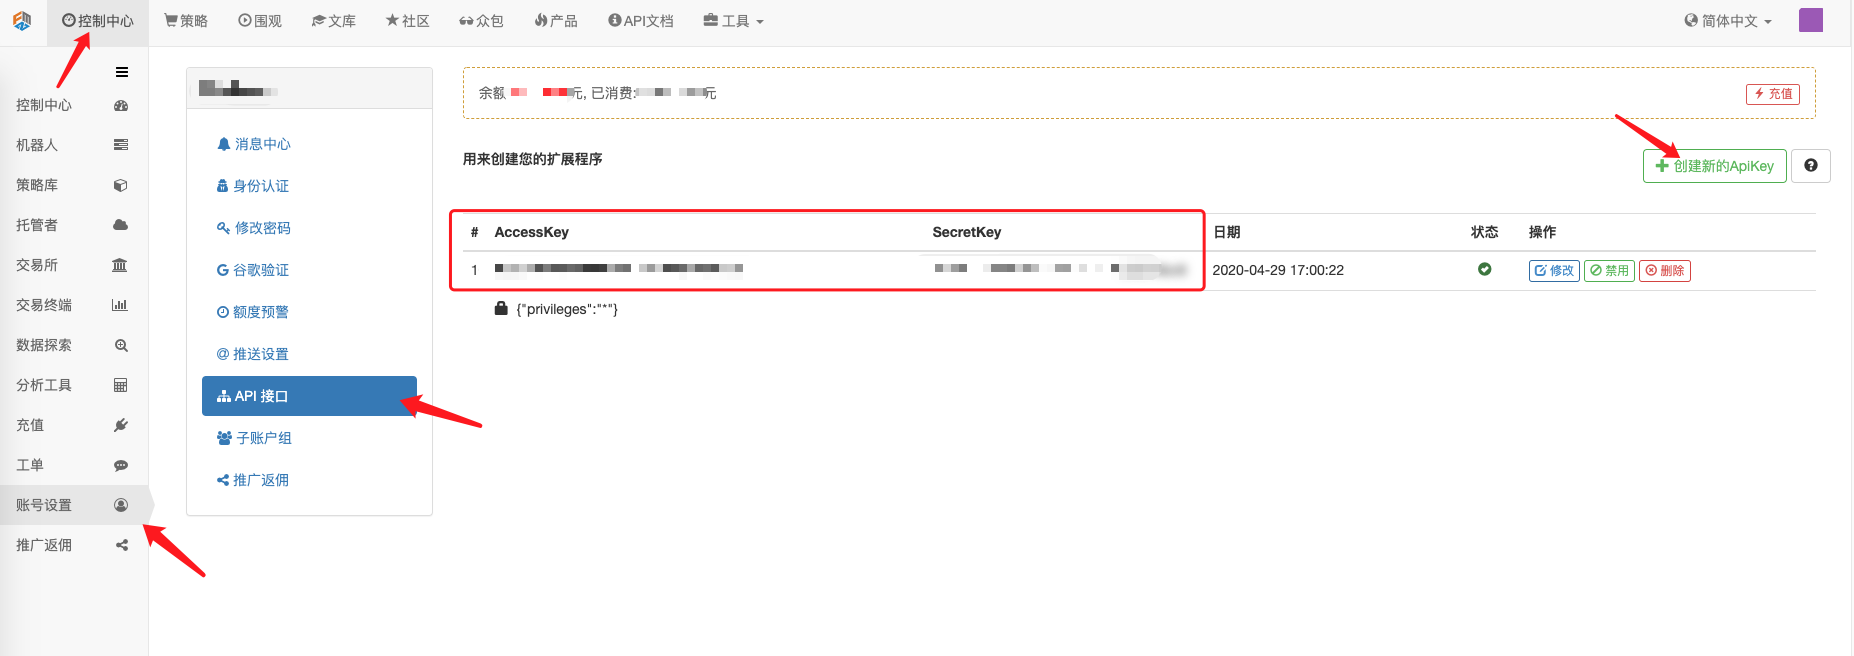Open 子账户组 in the account menu
The image size is (1854, 656).
click(254, 438)
